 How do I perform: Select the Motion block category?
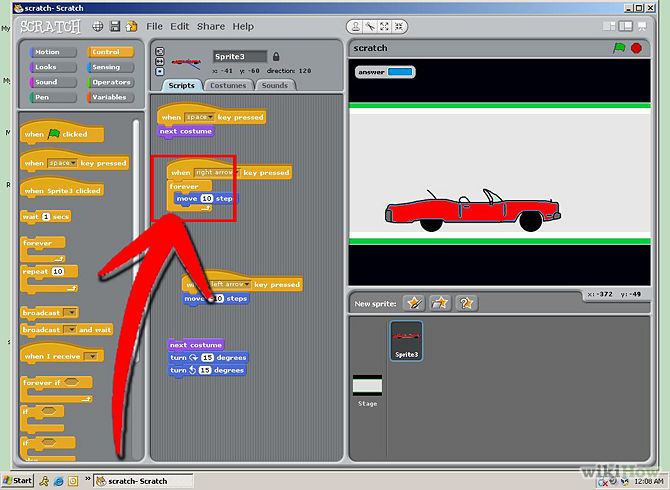click(53, 52)
